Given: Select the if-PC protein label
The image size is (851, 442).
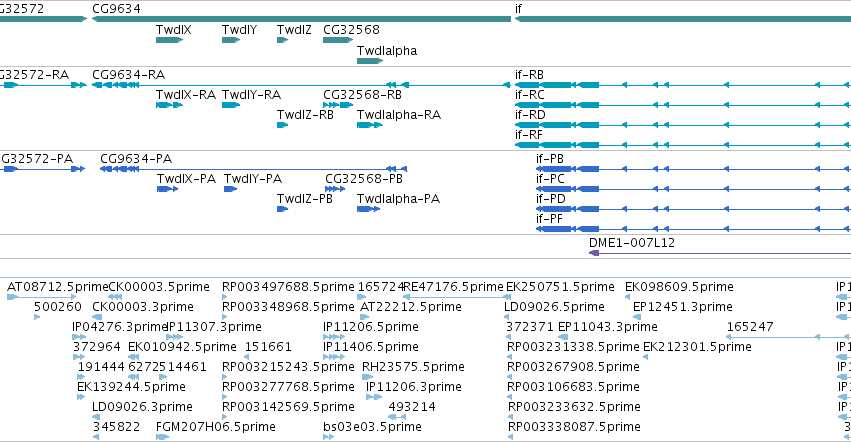Looking at the screenshot, I should tap(550, 179).
